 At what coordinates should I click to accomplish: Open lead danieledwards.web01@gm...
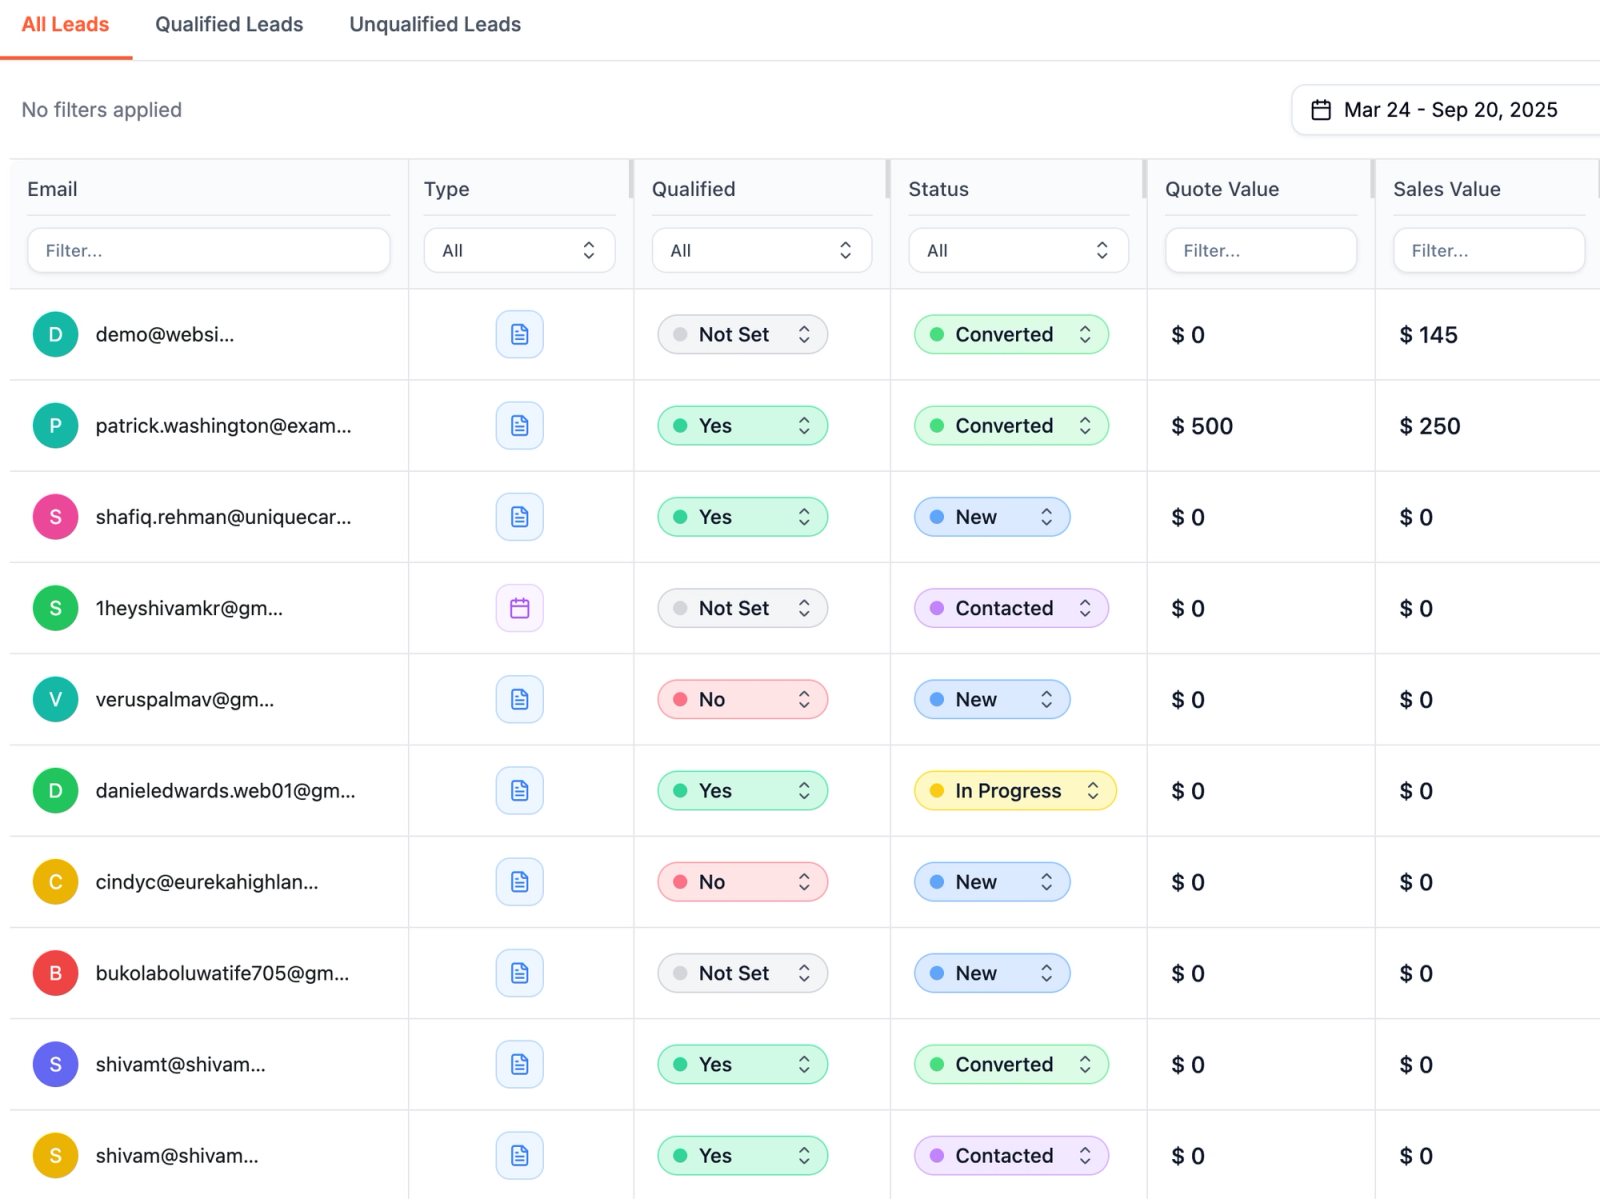pos(225,791)
